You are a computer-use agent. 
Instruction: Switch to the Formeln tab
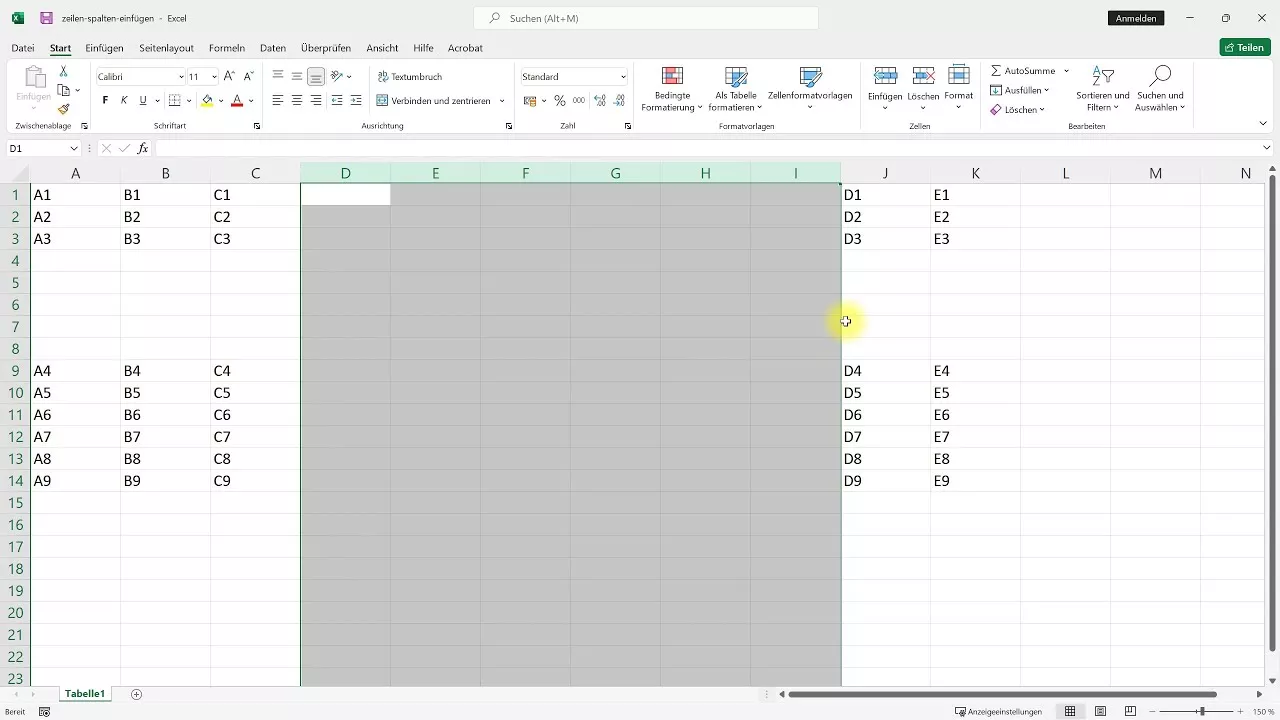tap(227, 47)
